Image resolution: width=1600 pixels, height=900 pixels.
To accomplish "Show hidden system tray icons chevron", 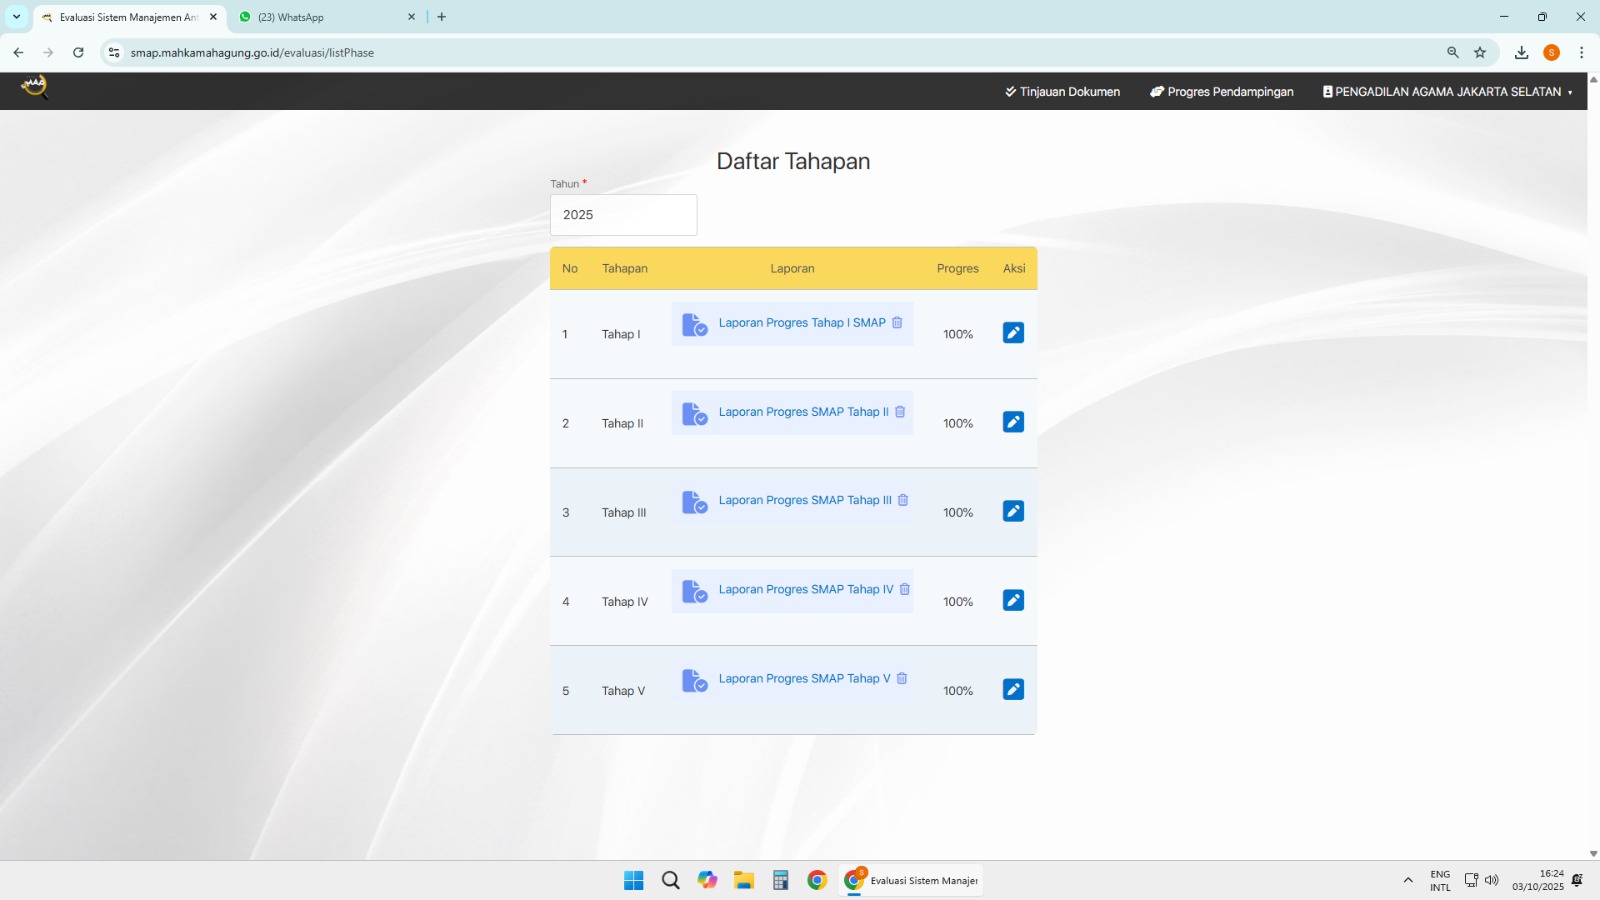I will [1408, 880].
